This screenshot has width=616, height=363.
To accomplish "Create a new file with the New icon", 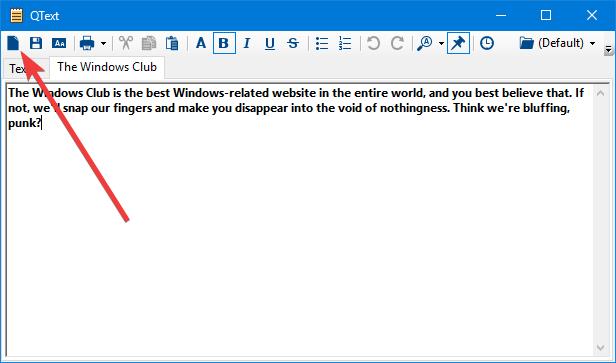I will [13, 43].
